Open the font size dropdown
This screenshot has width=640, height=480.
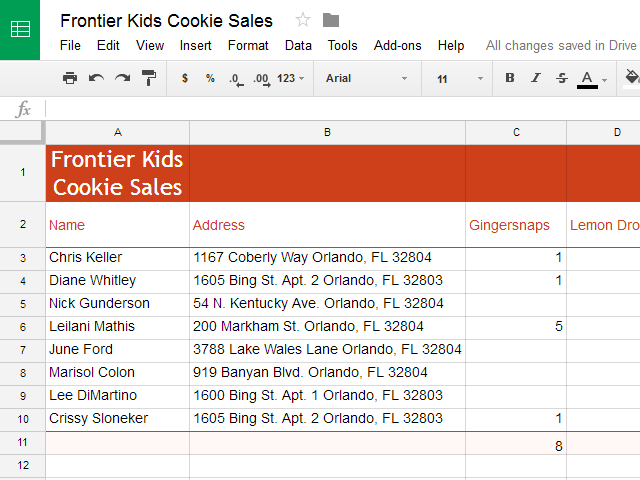pyautogui.click(x=459, y=78)
